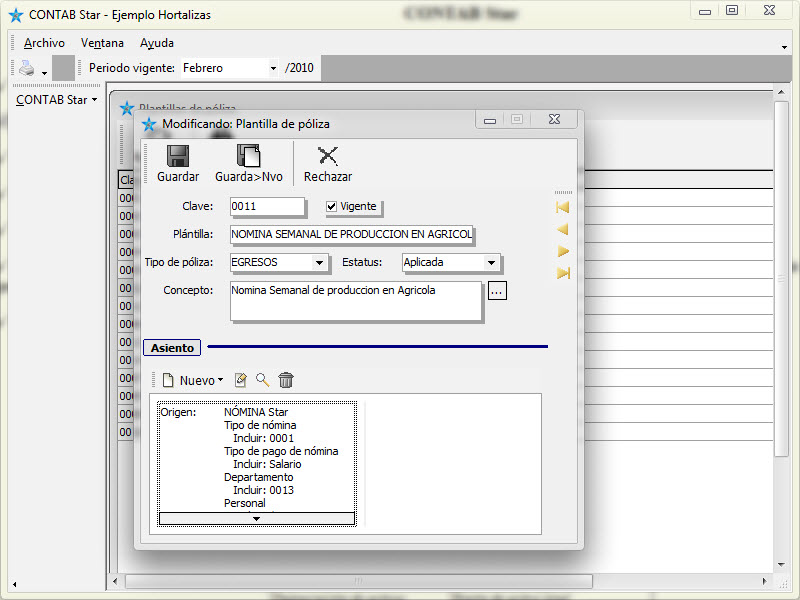Screen dimensions: 800x600
Task: Click the Guarda>Nvo save-and-new icon
Action: tap(248, 156)
